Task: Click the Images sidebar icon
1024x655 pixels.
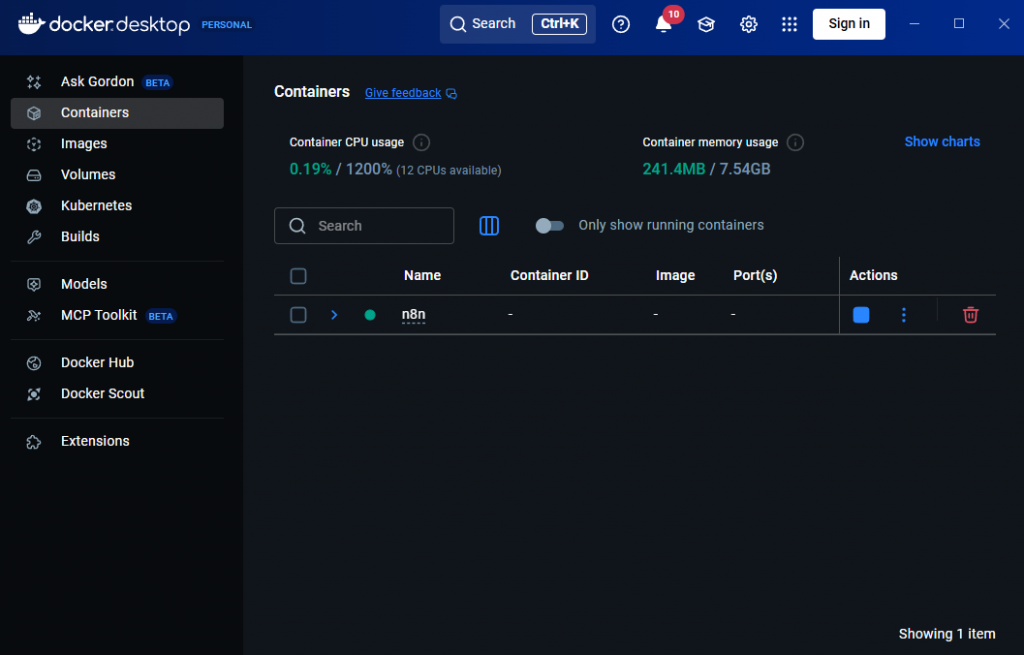Action: click(x=34, y=144)
